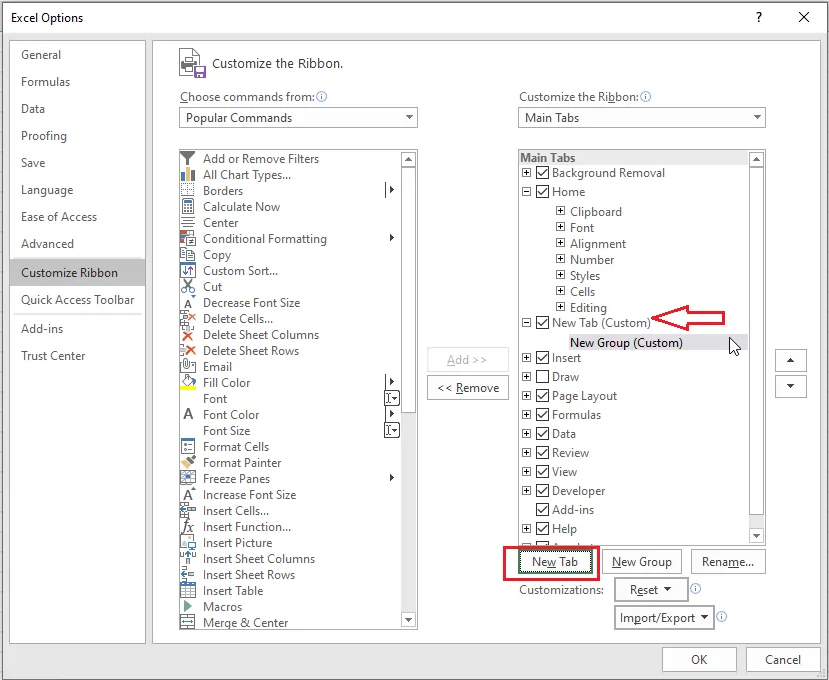The height and width of the screenshot is (680, 829).
Task: Select the New Group (Custom) tree item
Action: tap(658, 342)
